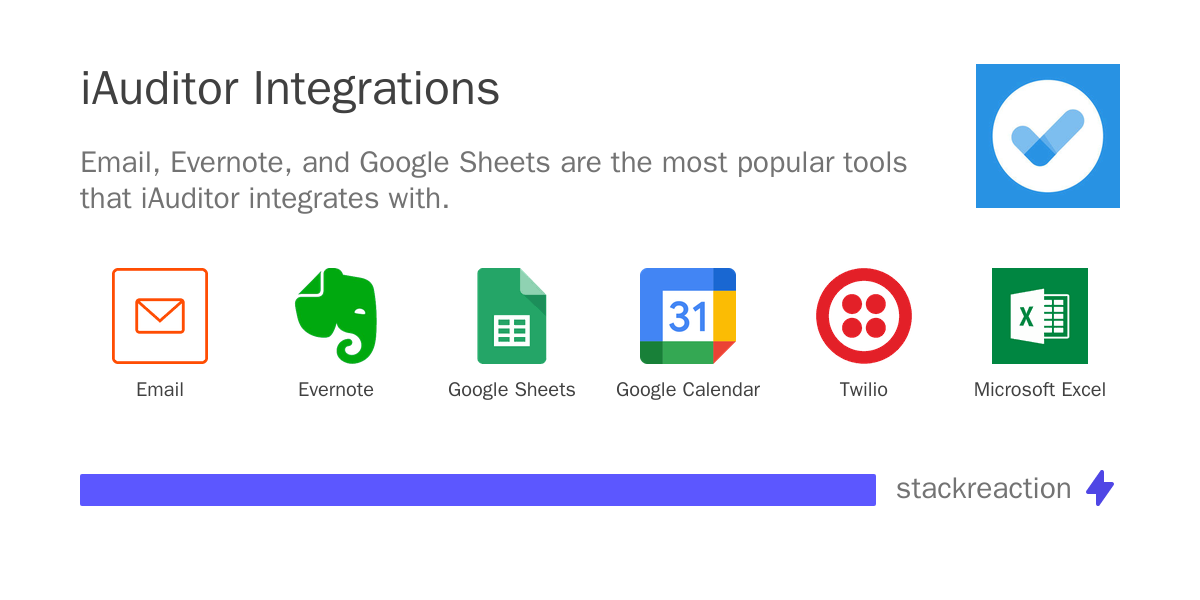
Task: Click the "iAuditor Integrations" heading
Action: (x=290, y=90)
